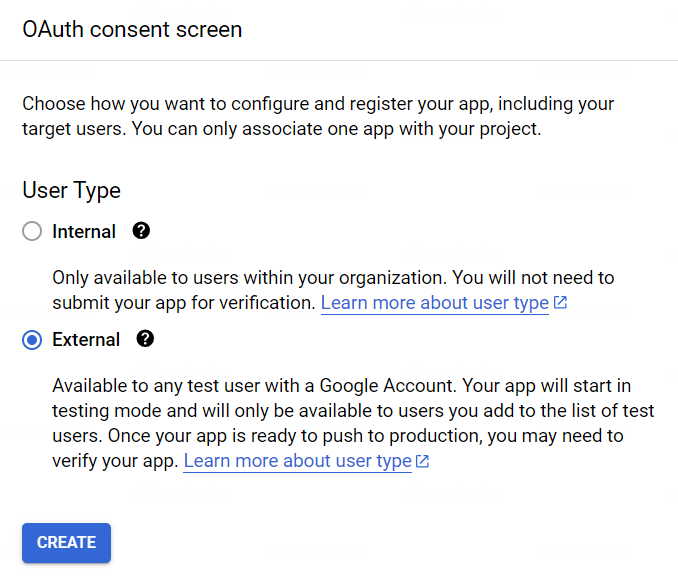Open Learn more link under Internal description
The height and width of the screenshot is (577, 678).
click(435, 303)
